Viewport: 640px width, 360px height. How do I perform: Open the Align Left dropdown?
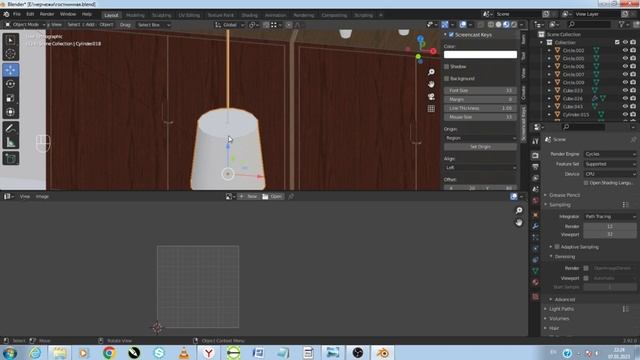pos(480,167)
